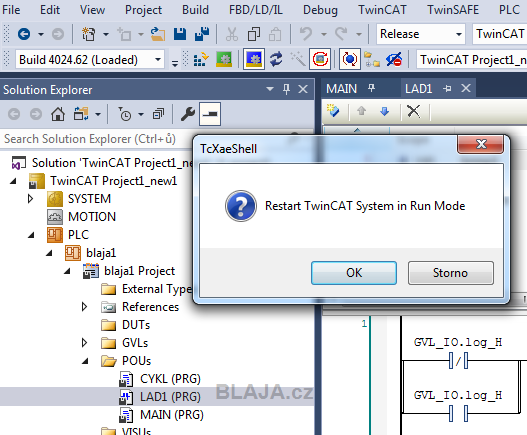Click the Restart TwinCAT Run Mode icon

(224, 60)
